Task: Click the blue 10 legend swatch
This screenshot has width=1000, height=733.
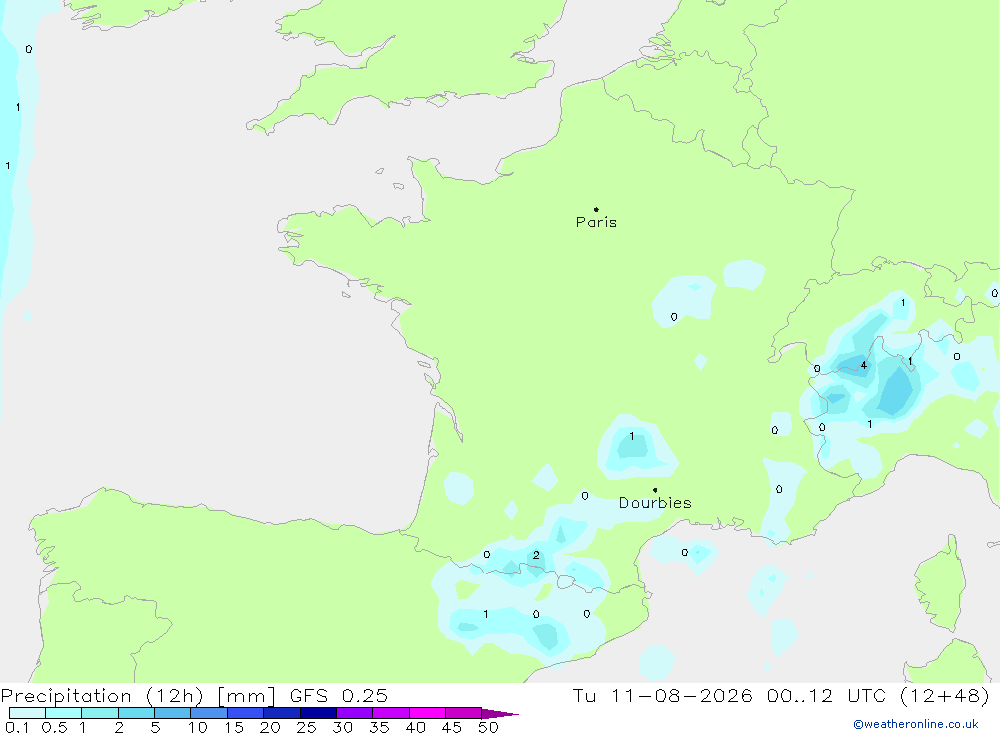Action: [209, 713]
